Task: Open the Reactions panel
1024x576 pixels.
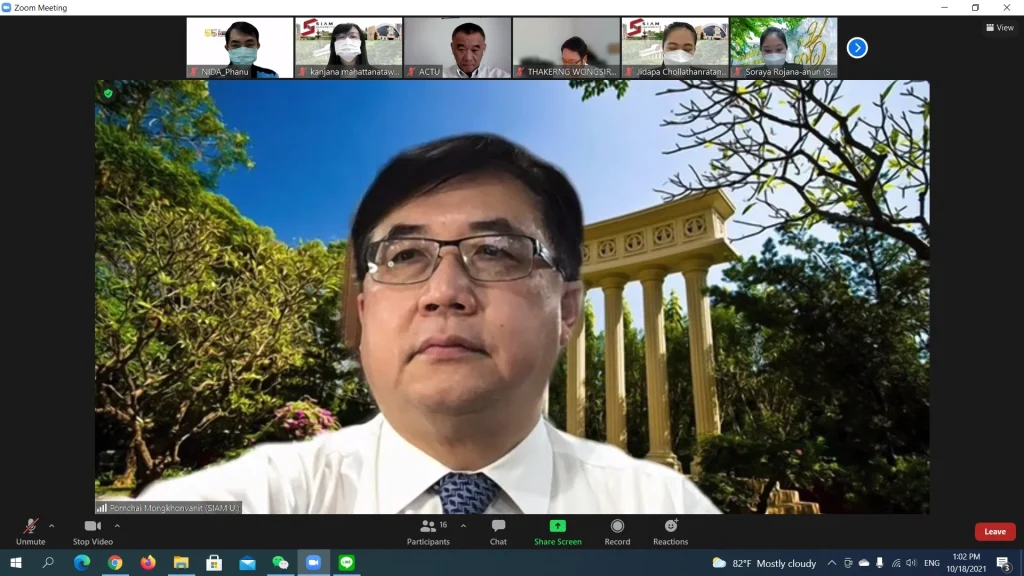Action: pos(670,532)
